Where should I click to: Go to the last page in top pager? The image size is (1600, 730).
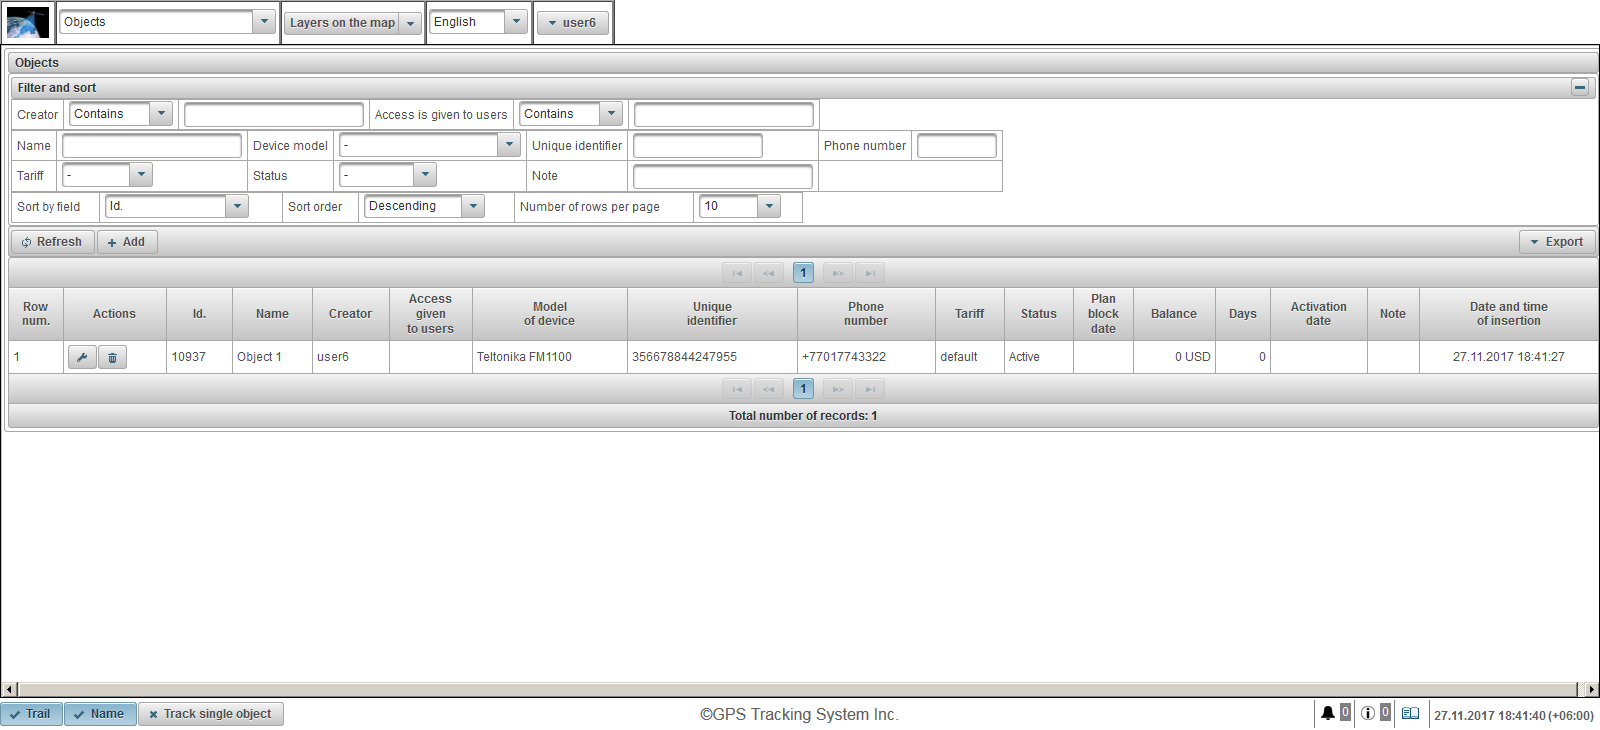870,273
